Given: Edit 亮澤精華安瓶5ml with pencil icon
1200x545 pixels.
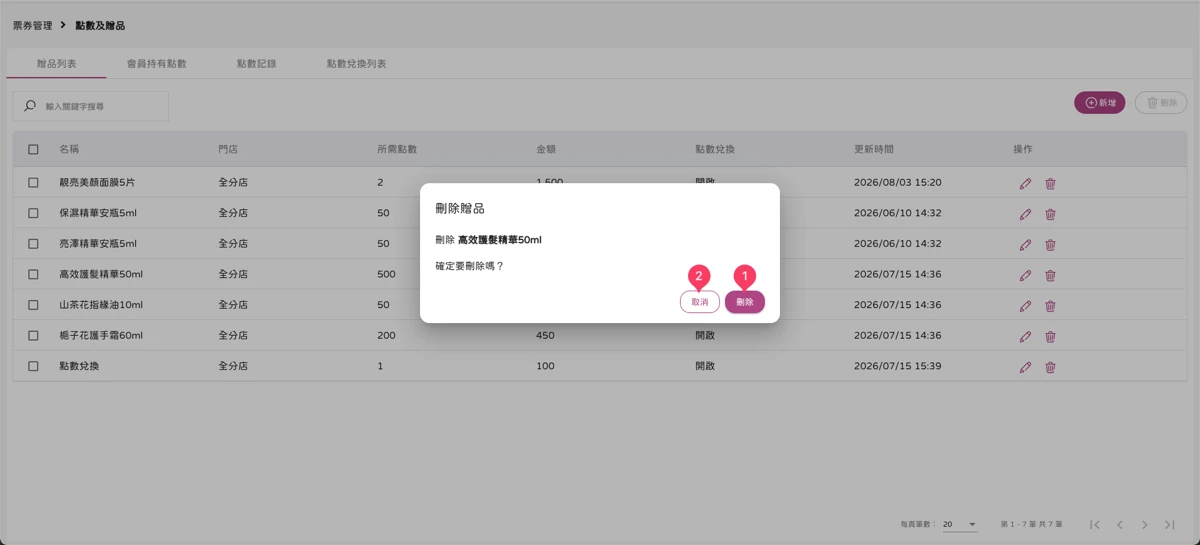Looking at the screenshot, I should click(x=1025, y=244).
